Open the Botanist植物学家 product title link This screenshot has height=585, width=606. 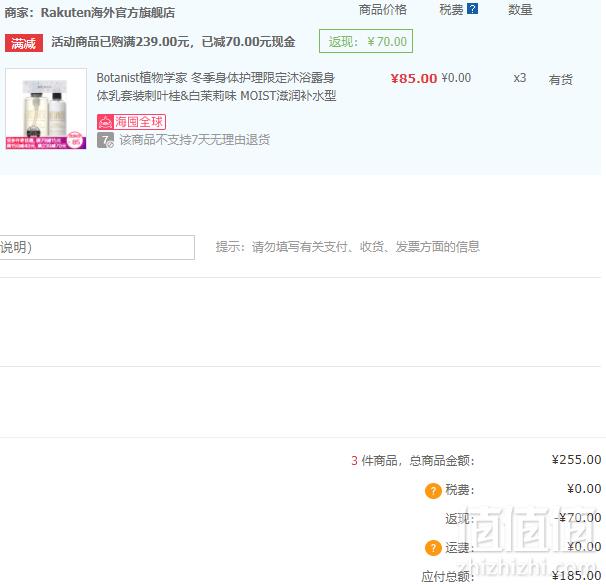(216, 87)
